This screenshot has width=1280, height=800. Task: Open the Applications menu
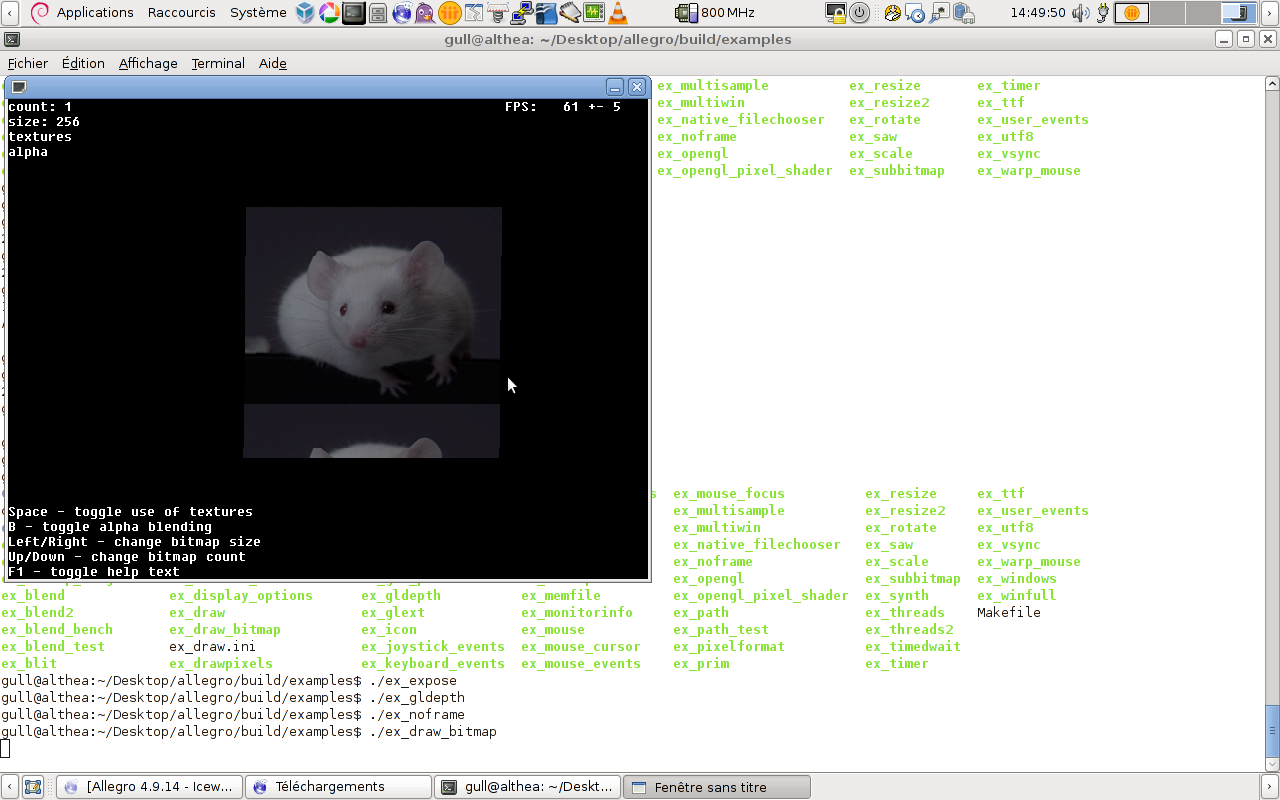pyautogui.click(x=94, y=13)
